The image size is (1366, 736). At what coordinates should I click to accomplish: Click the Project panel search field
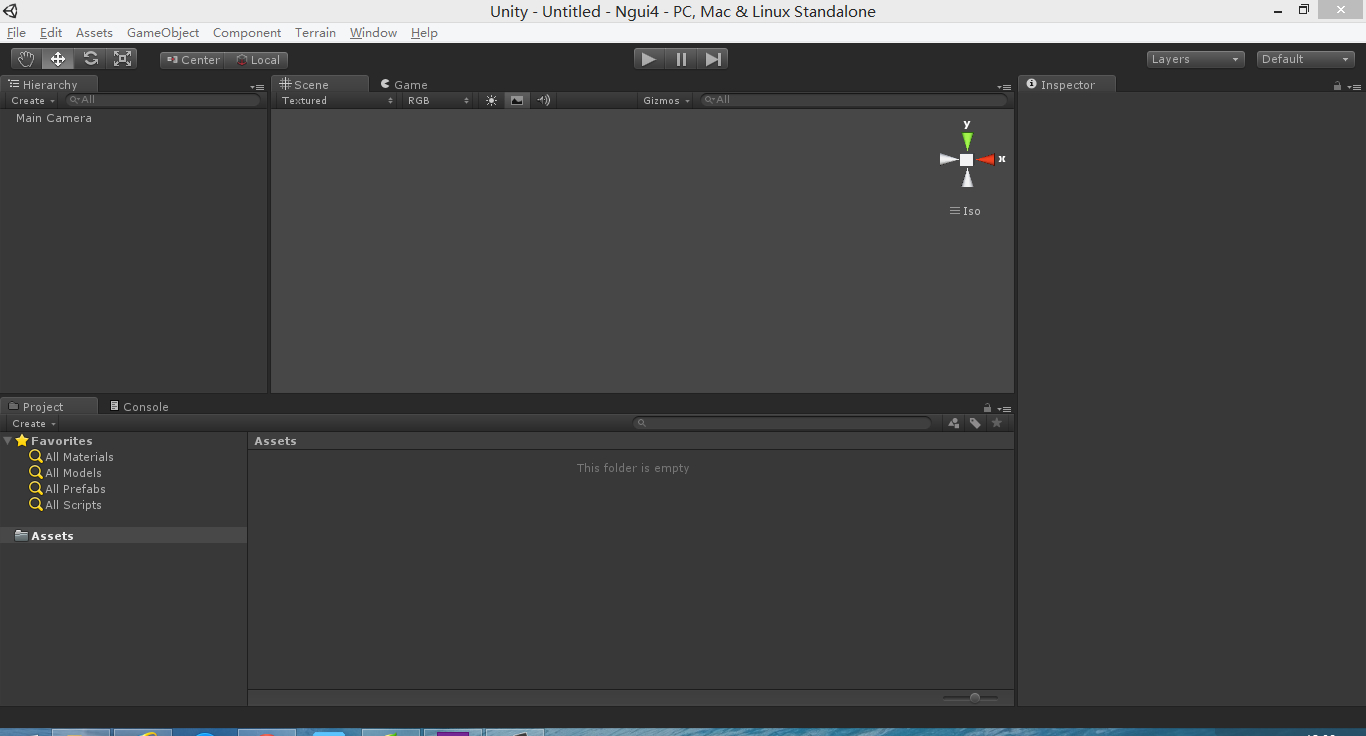pyautogui.click(x=782, y=423)
